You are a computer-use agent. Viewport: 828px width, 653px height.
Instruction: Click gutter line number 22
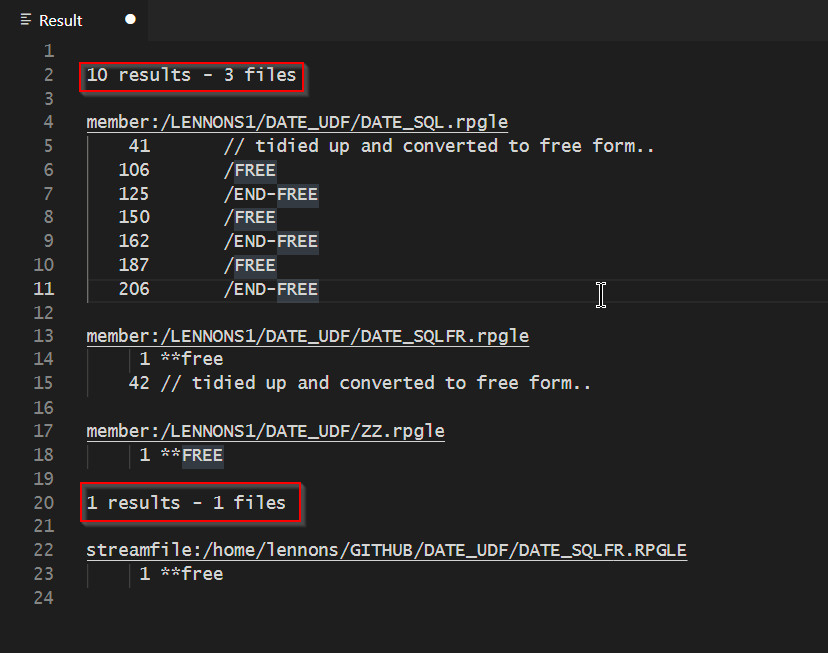43,549
